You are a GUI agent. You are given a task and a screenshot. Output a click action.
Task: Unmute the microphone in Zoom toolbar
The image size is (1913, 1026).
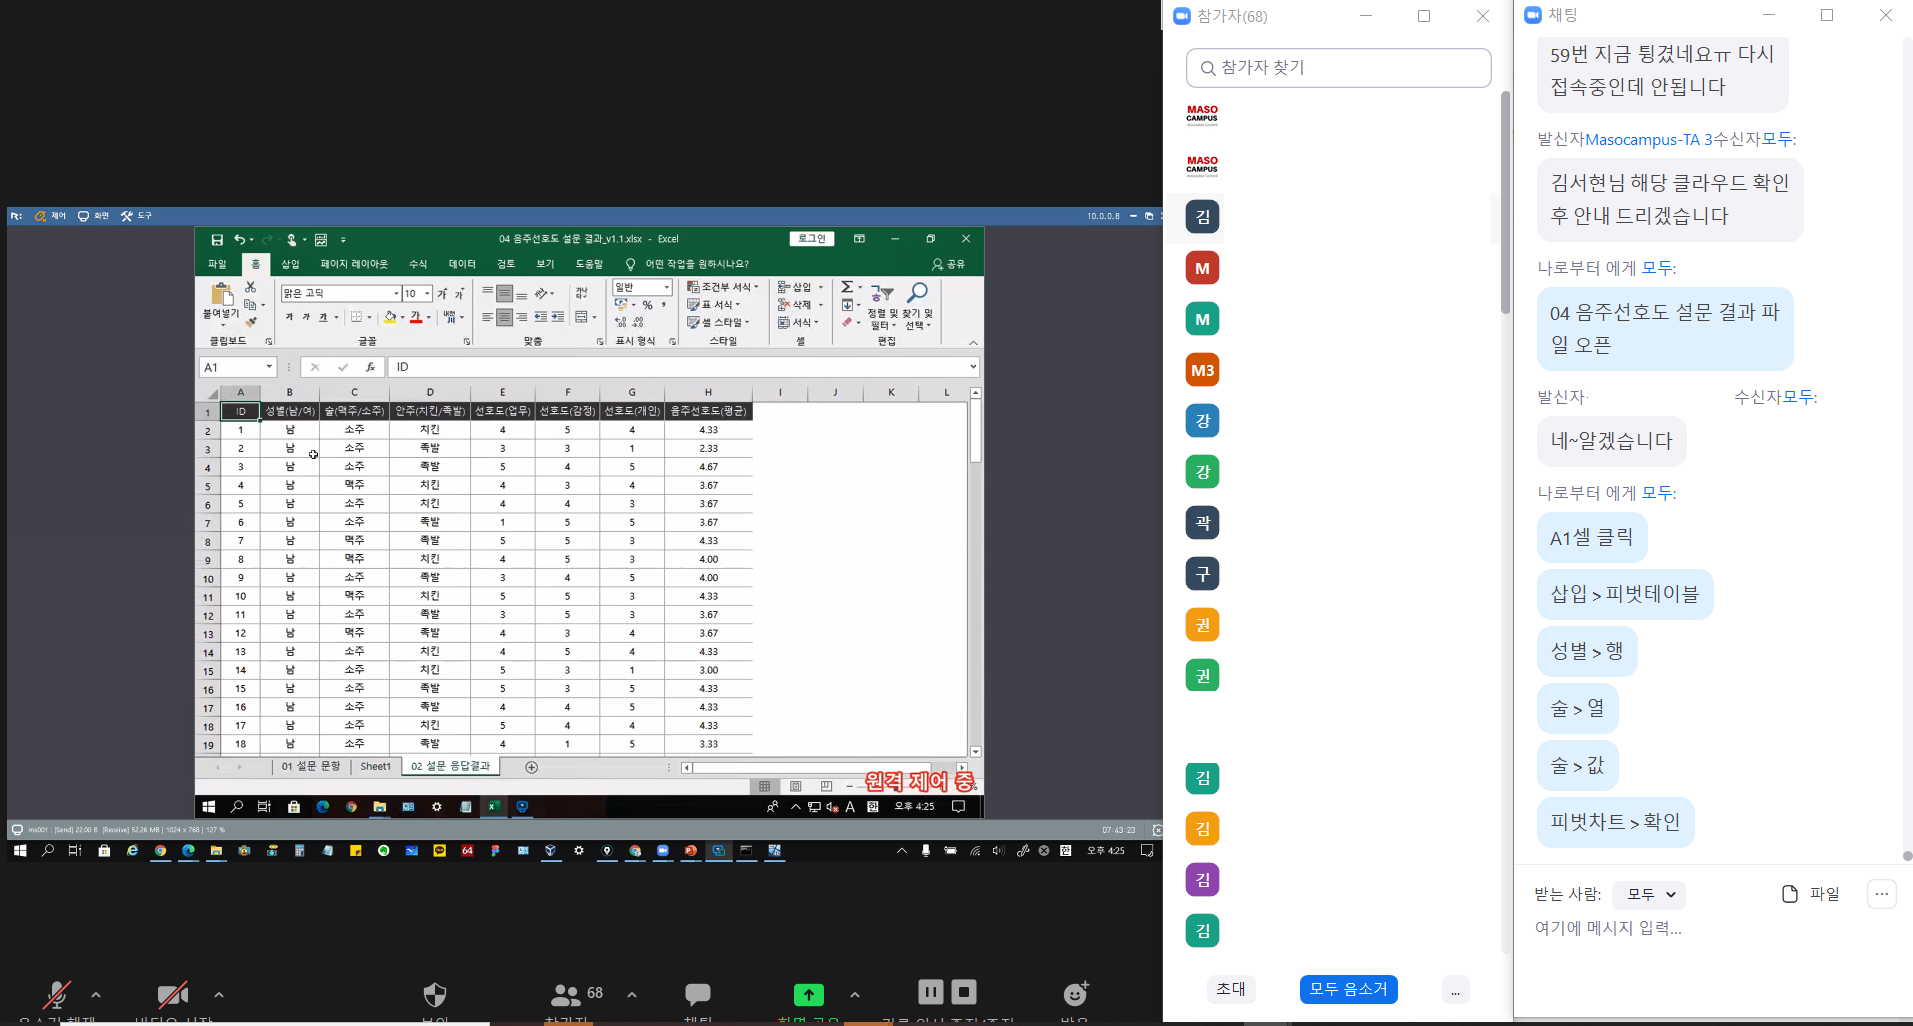(57, 994)
